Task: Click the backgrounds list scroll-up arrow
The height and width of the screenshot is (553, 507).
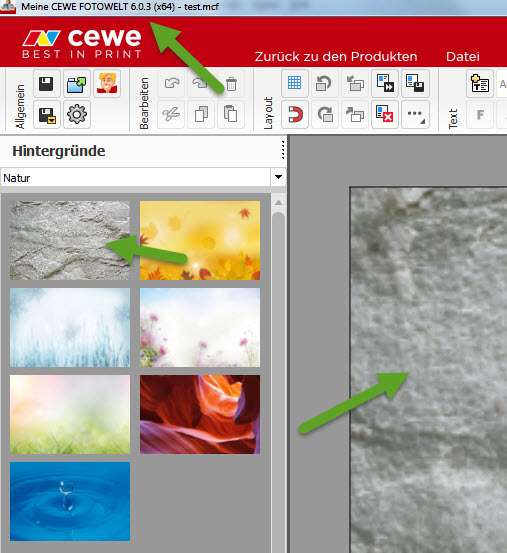Action: [x=279, y=203]
